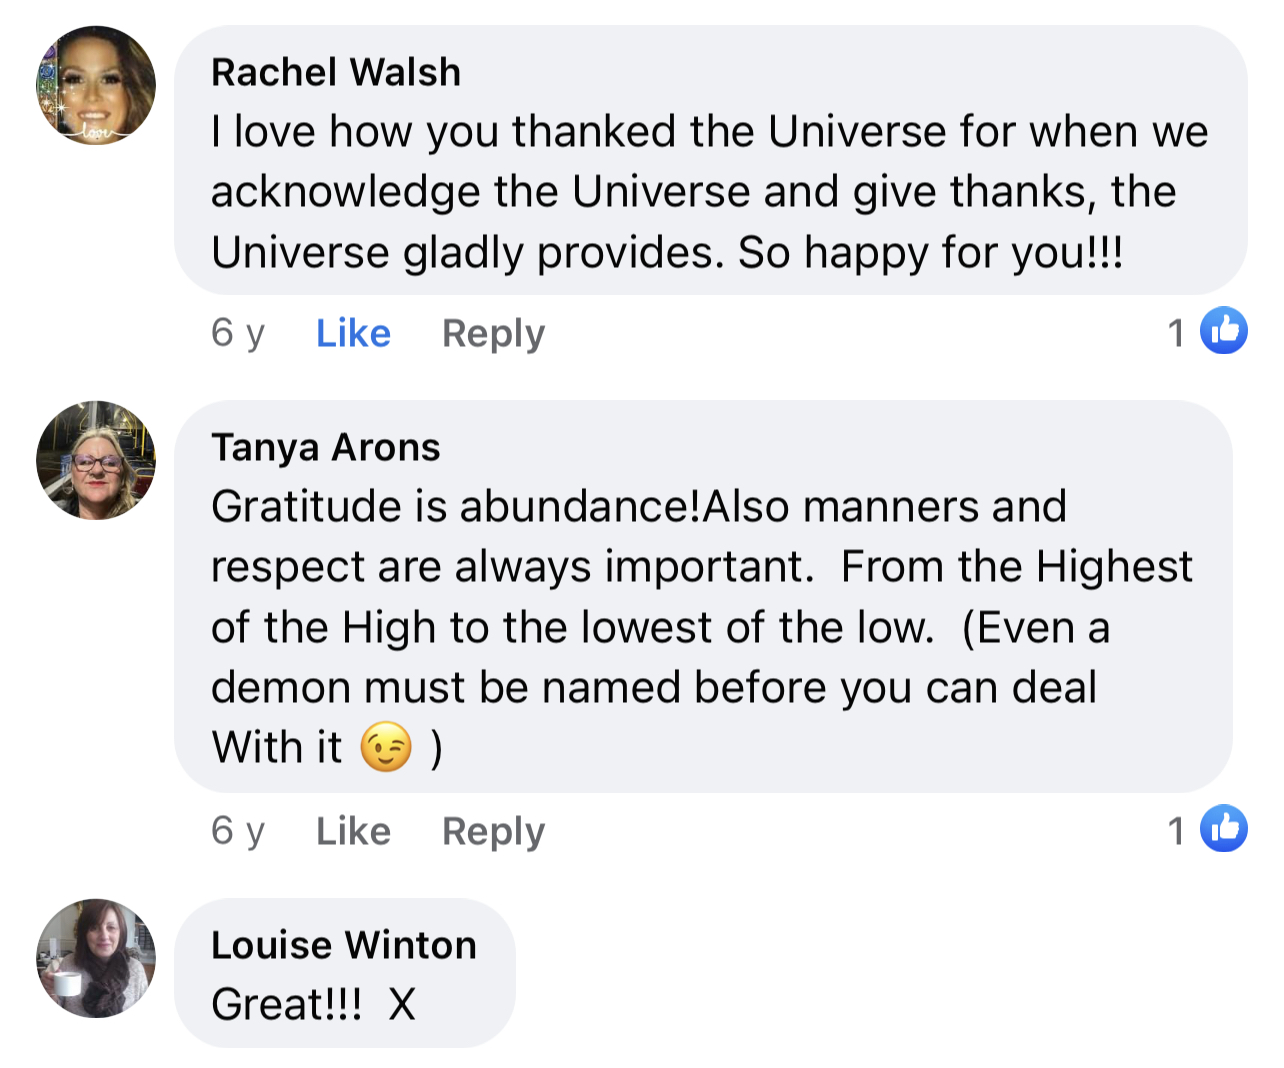Image resolution: width=1284 pixels, height=1068 pixels.
Task: Click the thumbs-up reaction icon on Tanya's comment
Action: [x=1224, y=828]
